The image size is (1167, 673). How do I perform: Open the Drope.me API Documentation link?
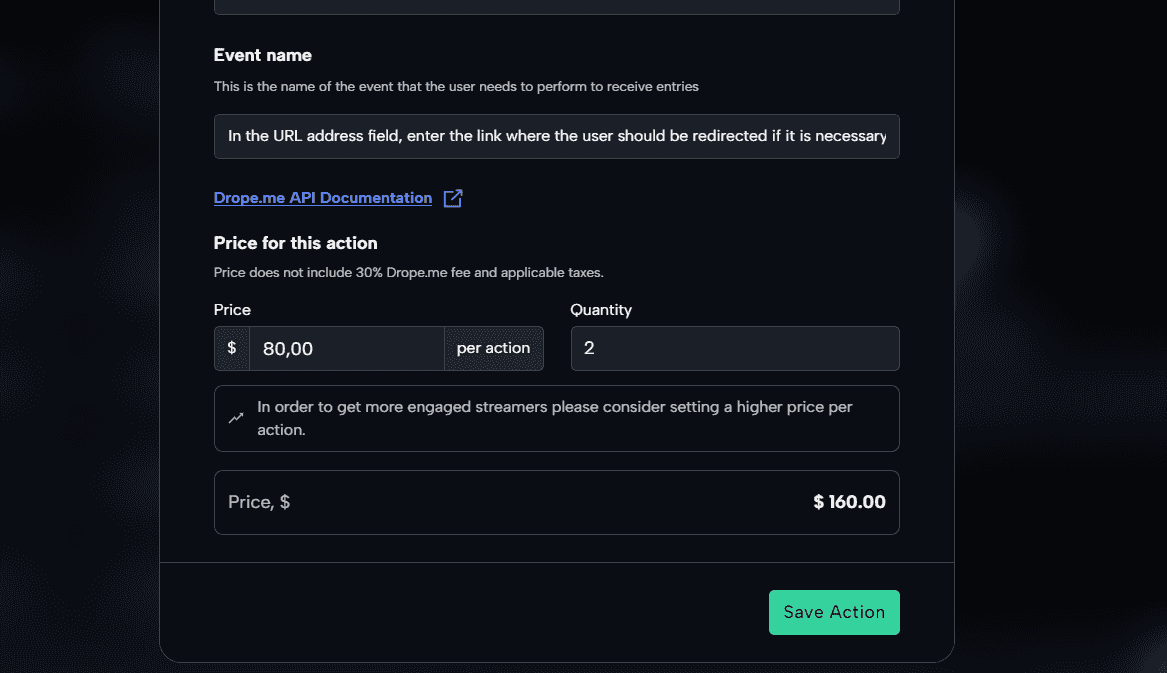pyautogui.click(x=322, y=198)
